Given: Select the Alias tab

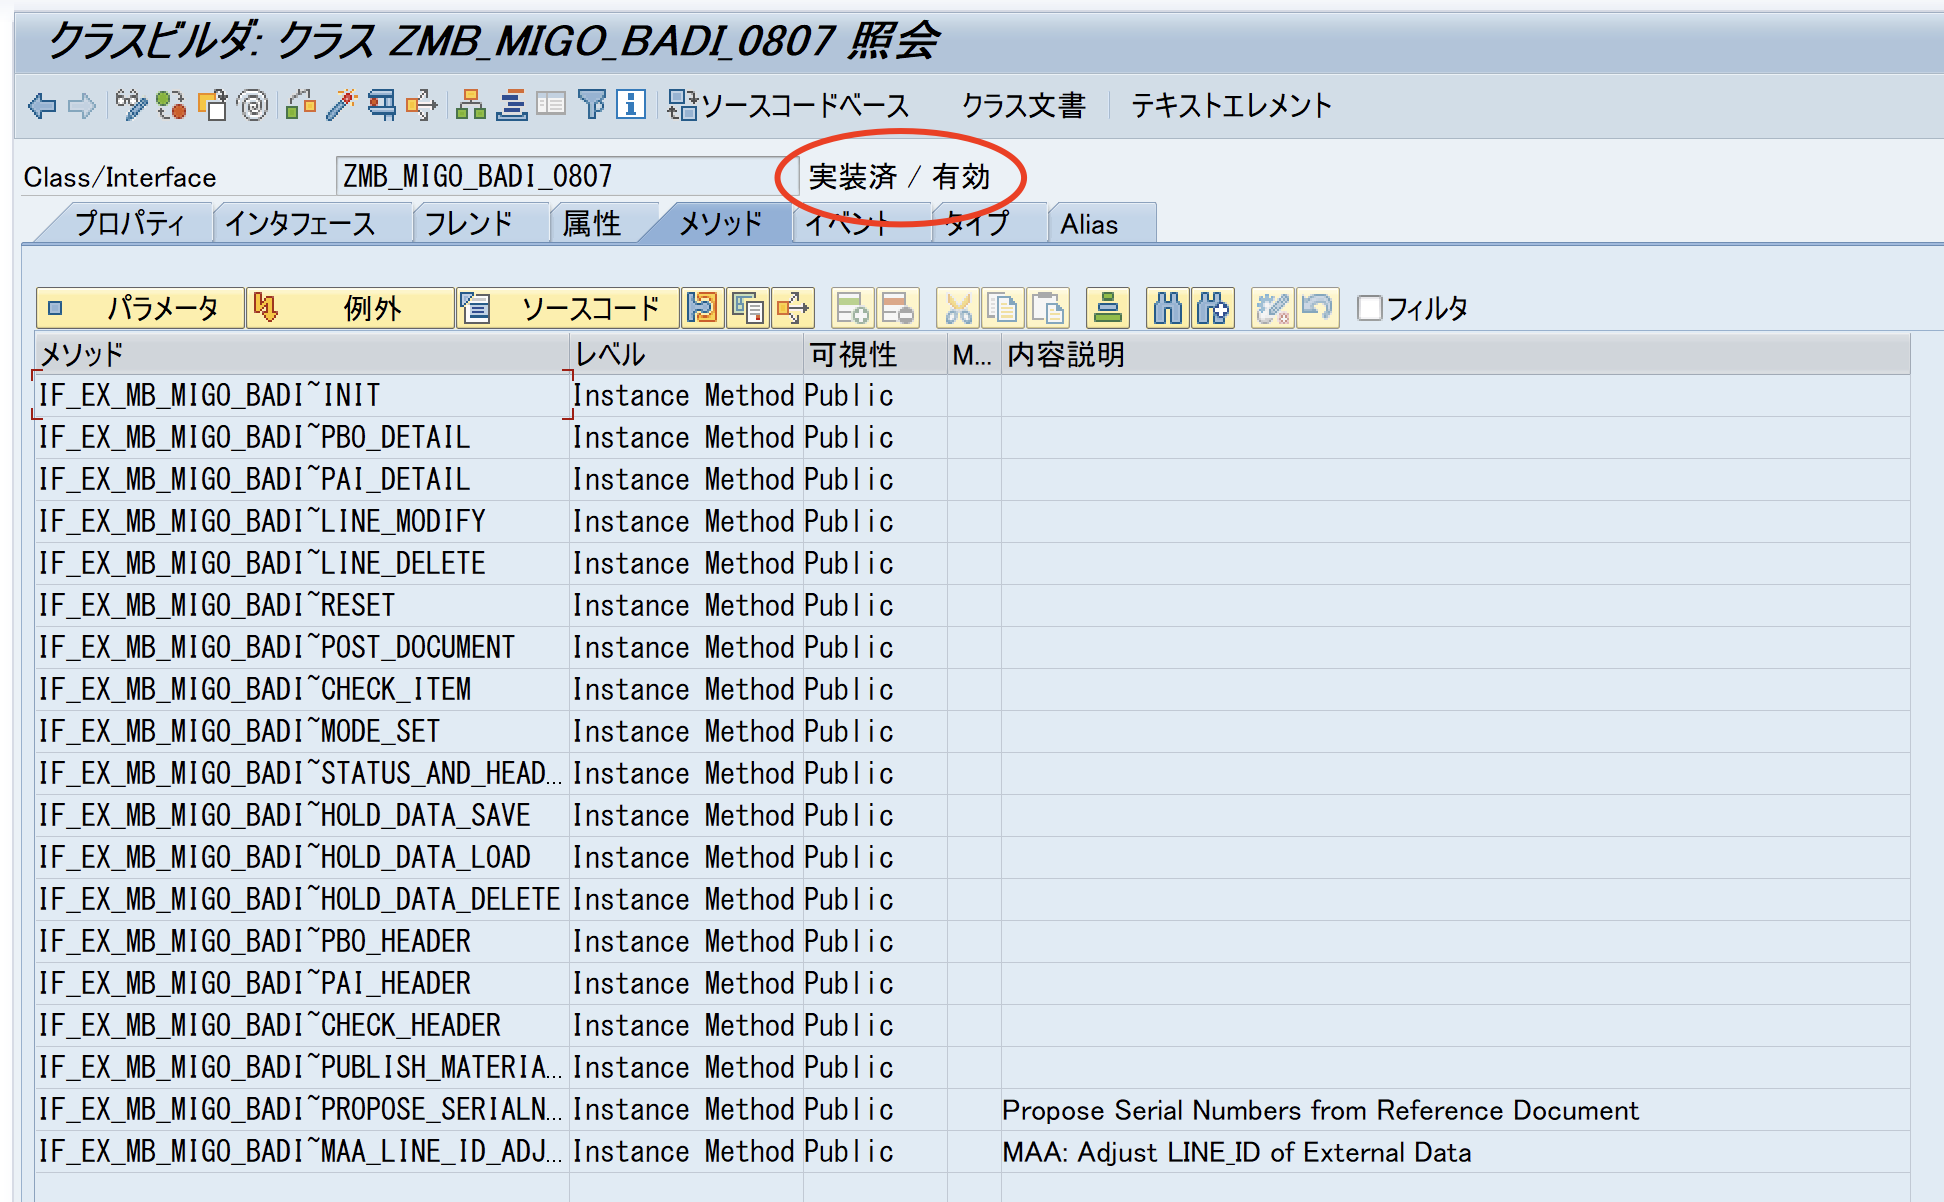Looking at the screenshot, I should 1089,224.
